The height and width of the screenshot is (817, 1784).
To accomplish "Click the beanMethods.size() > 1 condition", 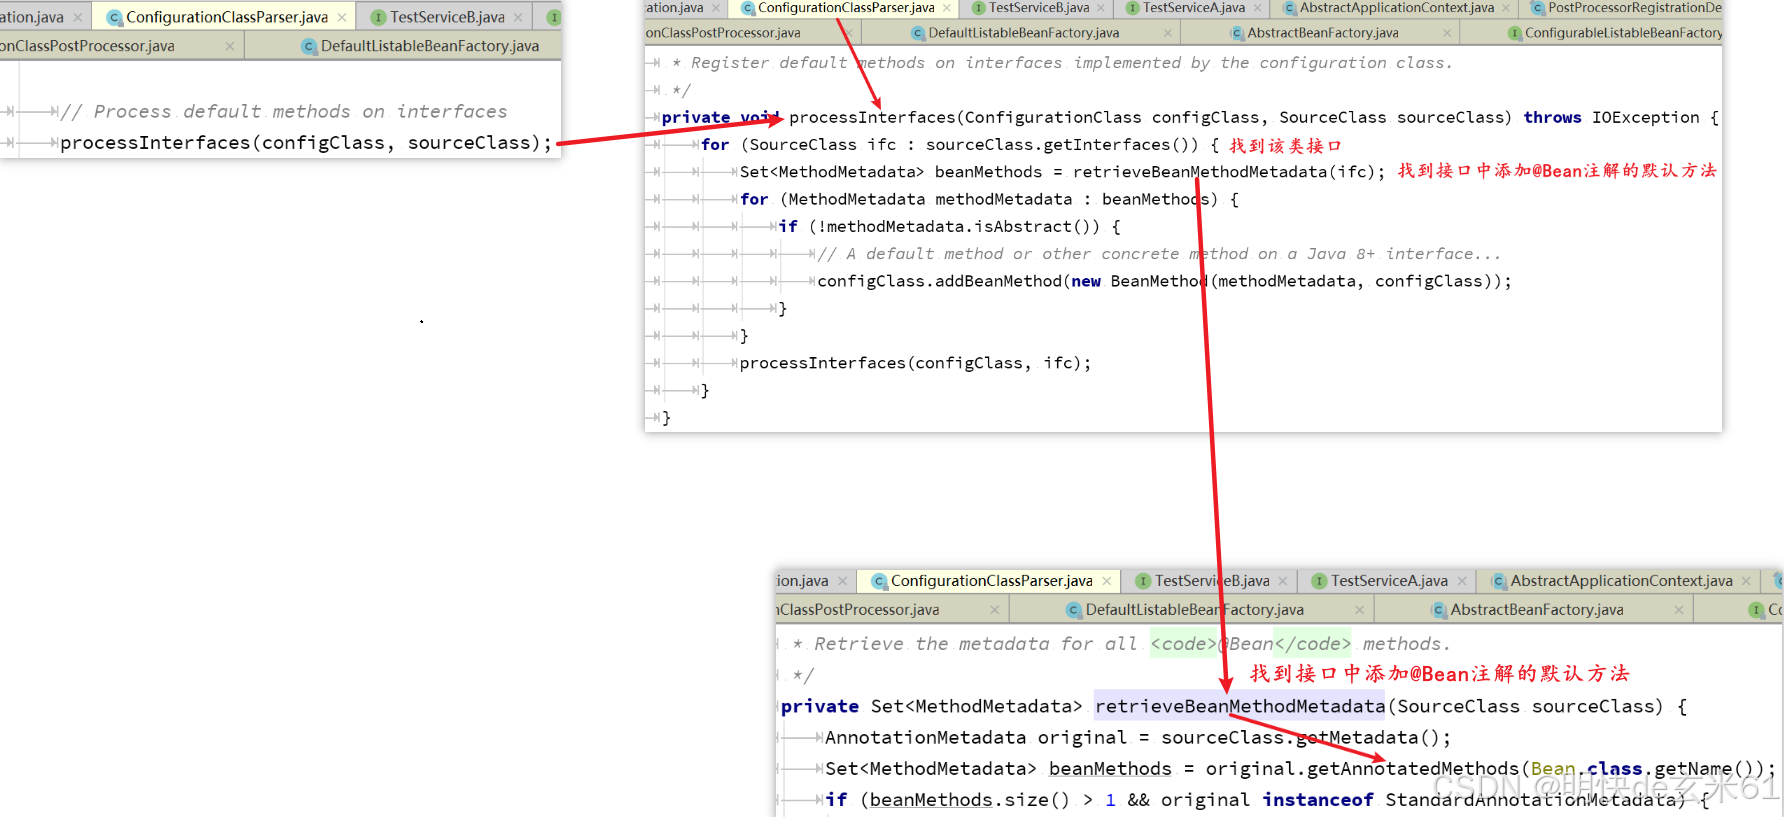I will click(x=994, y=800).
